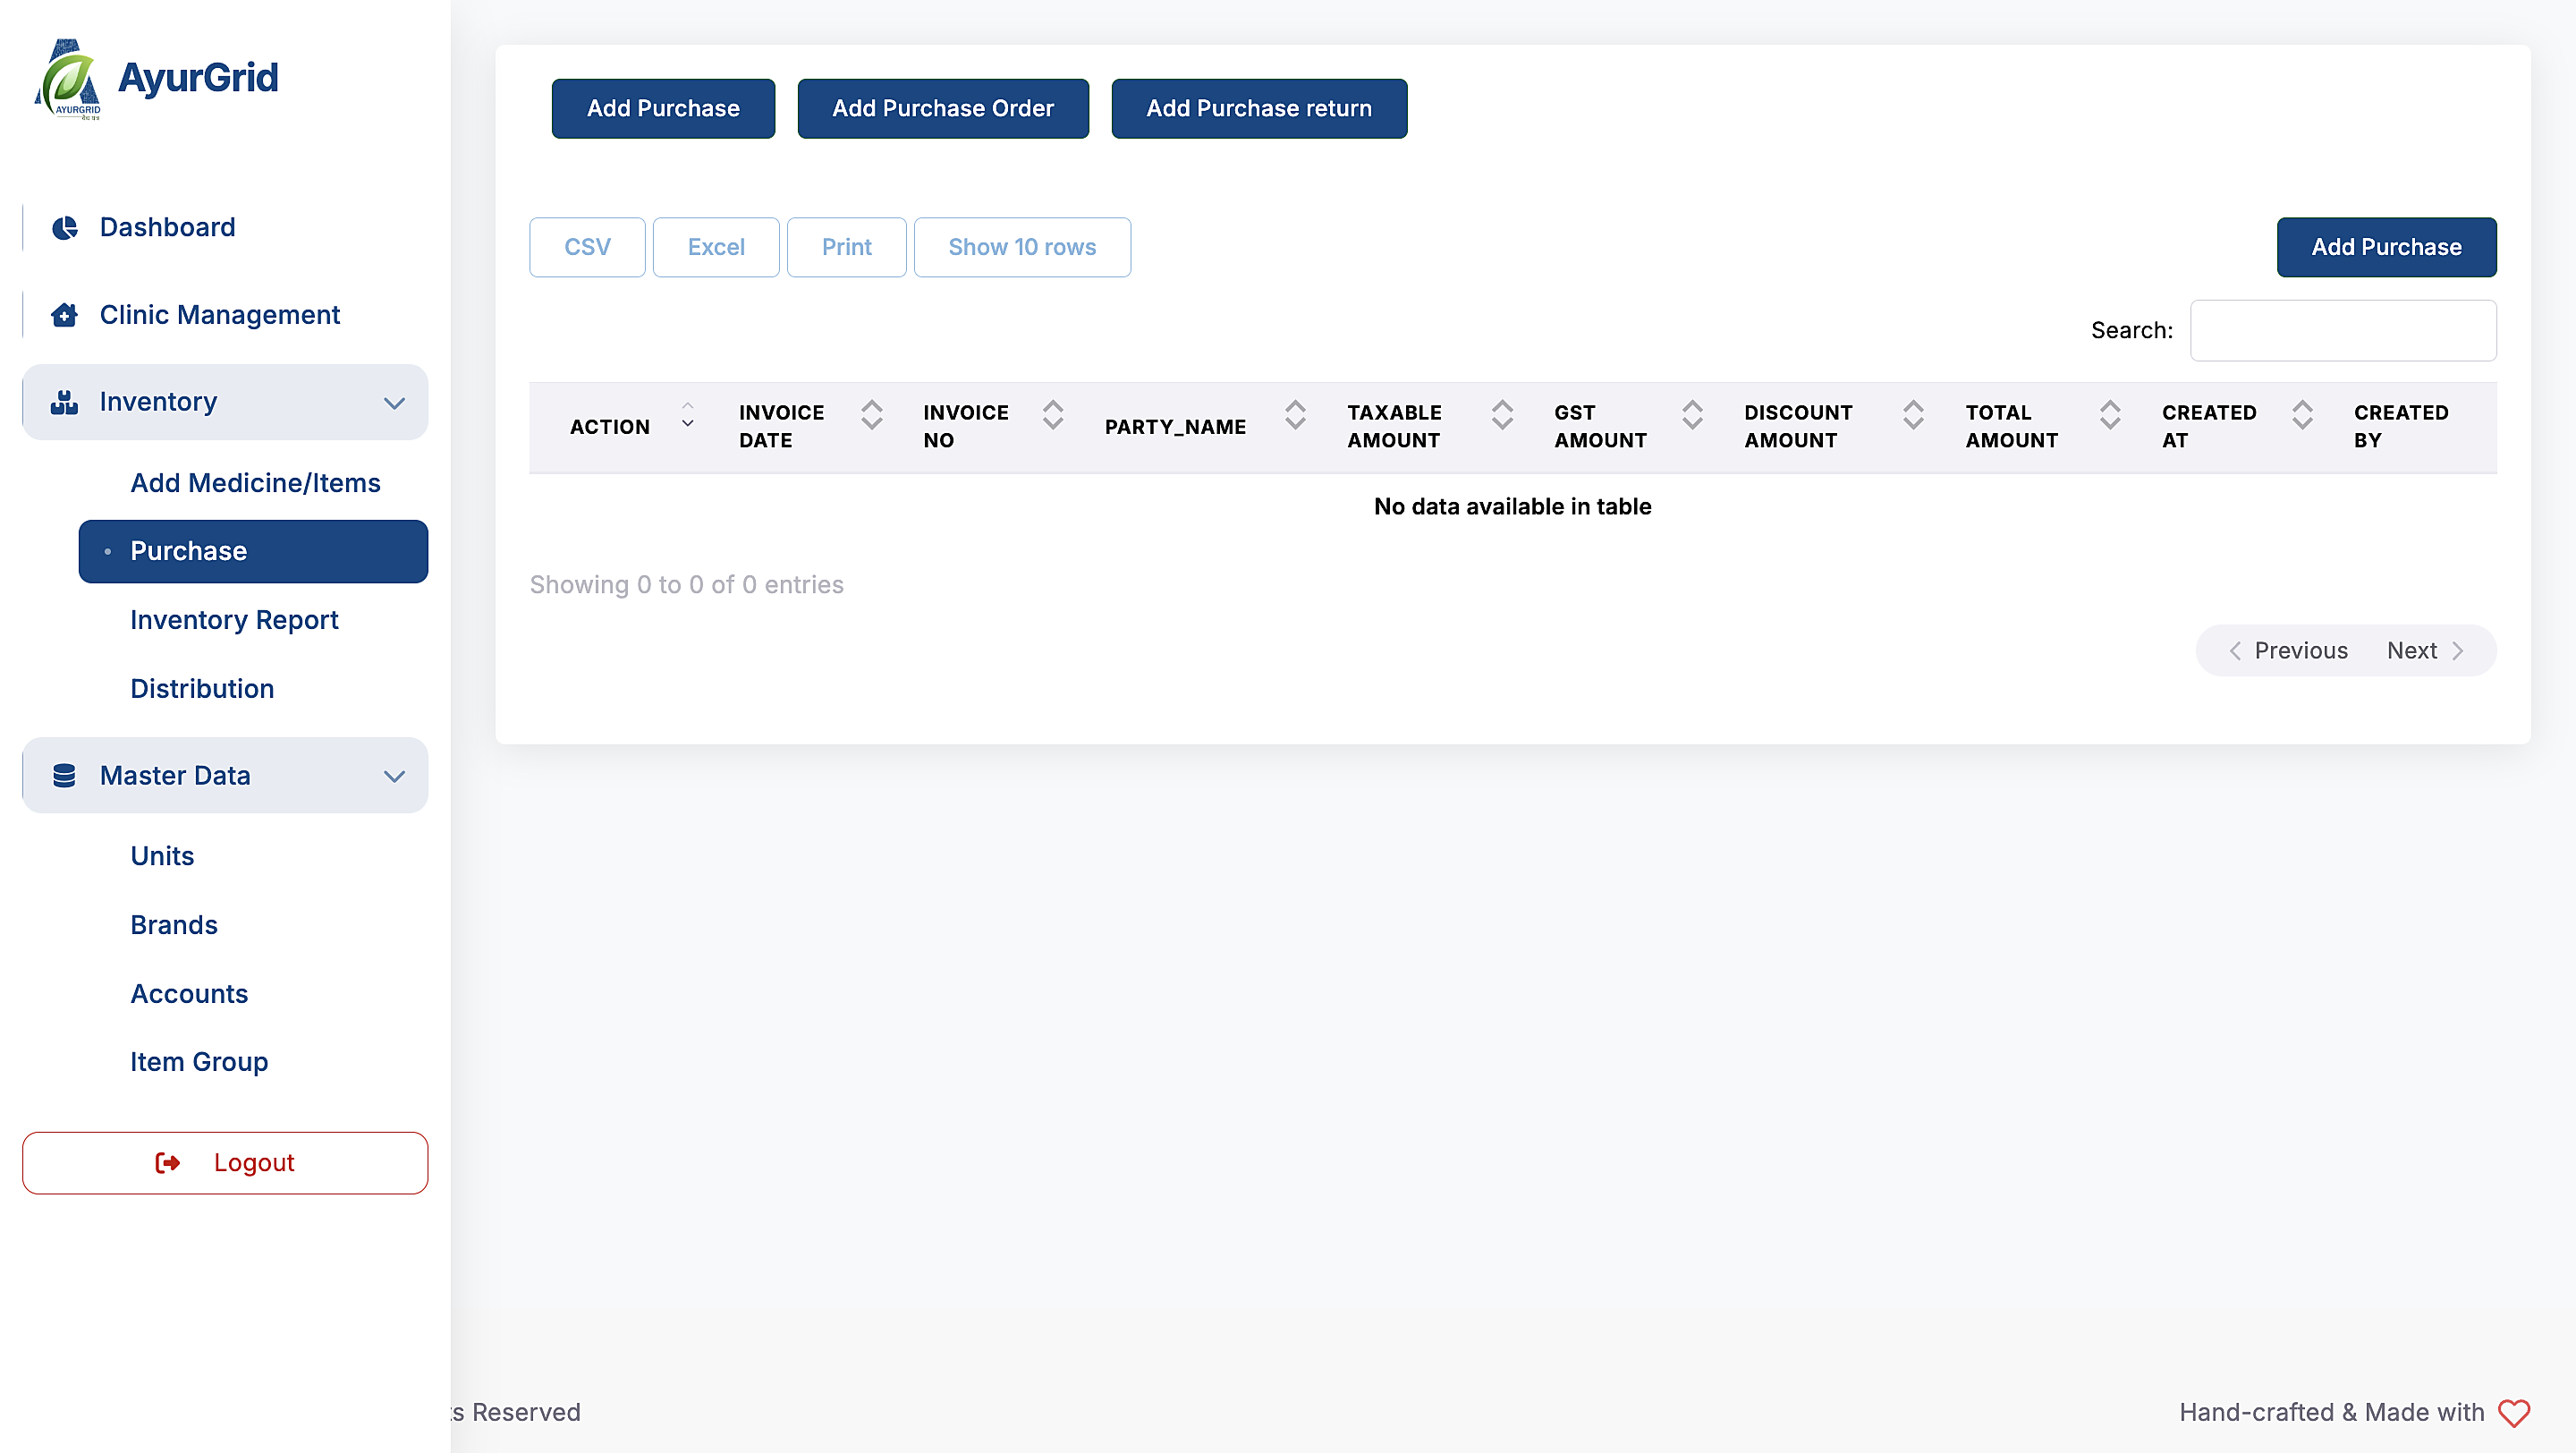The height and width of the screenshot is (1453, 2576).
Task: Open the Show 10 rows dropdown
Action: click(1022, 247)
